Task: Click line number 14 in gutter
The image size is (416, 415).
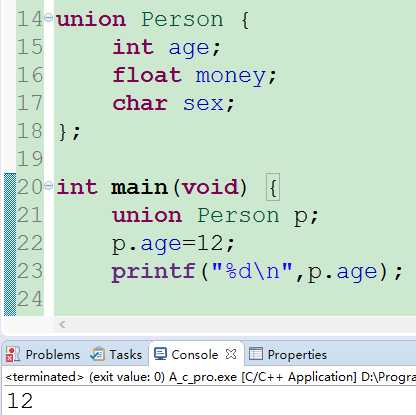Action: (x=30, y=19)
